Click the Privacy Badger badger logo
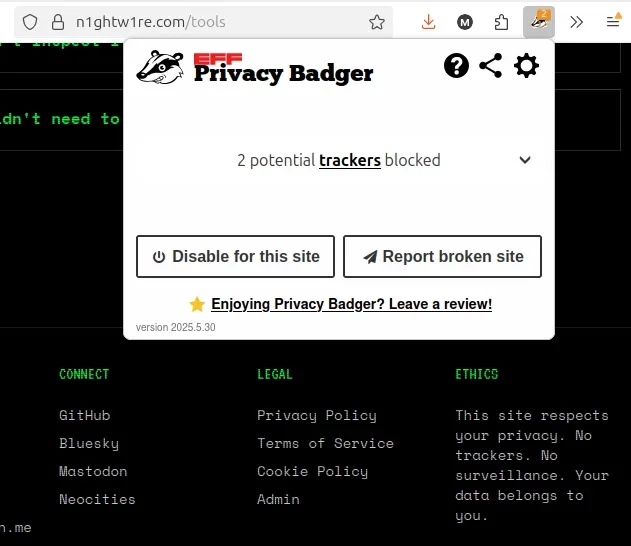Viewport: 631px width, 546px height. [x=160, y=67]
